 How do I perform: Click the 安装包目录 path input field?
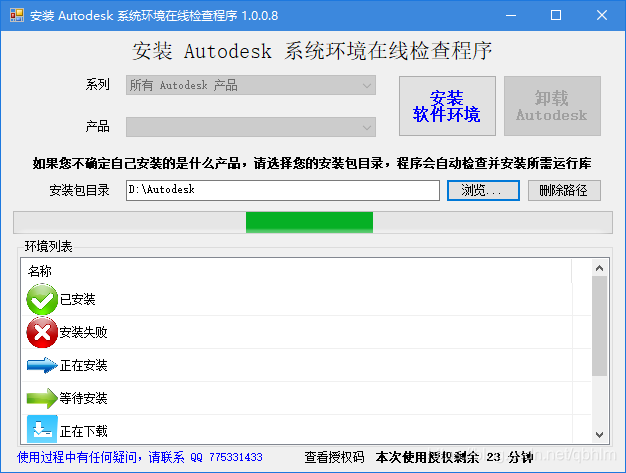pyautogui.click(x=283, y=190)
